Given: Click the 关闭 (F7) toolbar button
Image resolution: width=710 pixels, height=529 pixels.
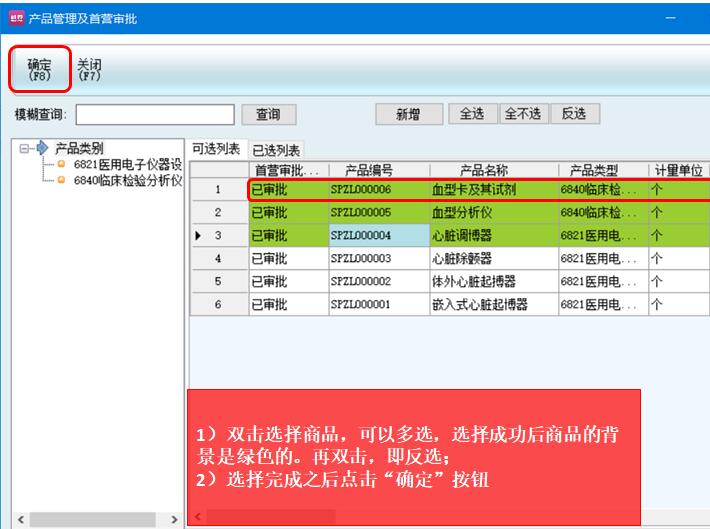Looking at the screenshot, I should pyautogui.click(x=89, y=69).
